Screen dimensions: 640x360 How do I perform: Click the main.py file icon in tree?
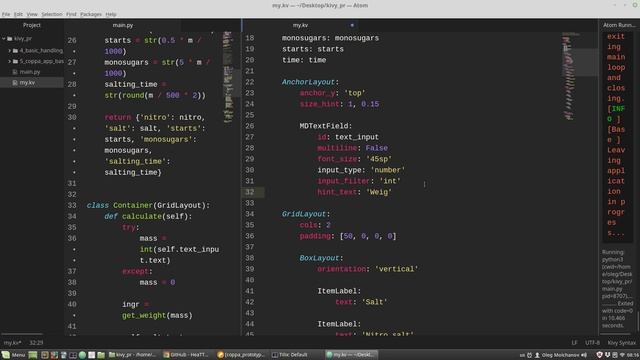pos(15,72)
